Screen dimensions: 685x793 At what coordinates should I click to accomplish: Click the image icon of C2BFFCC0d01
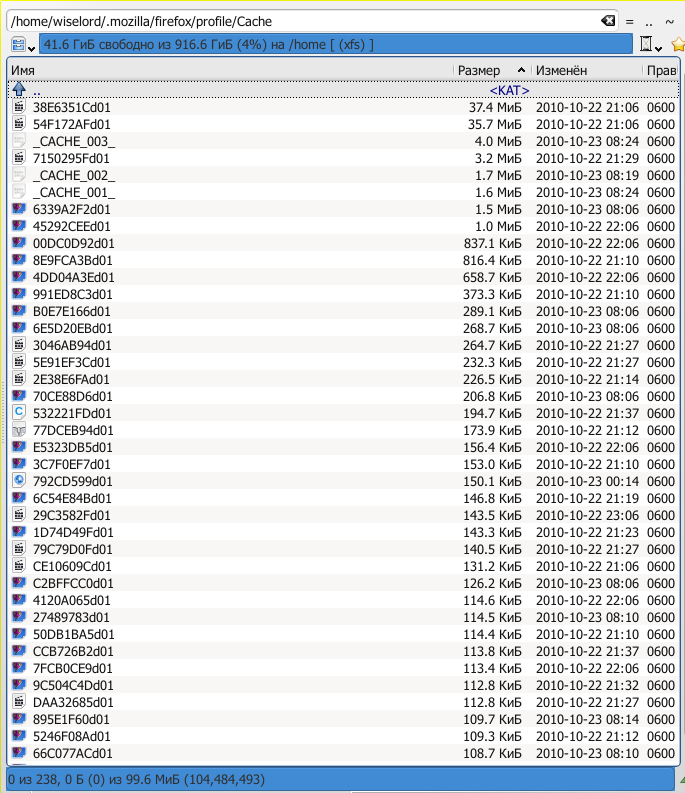tap(19, 583)
